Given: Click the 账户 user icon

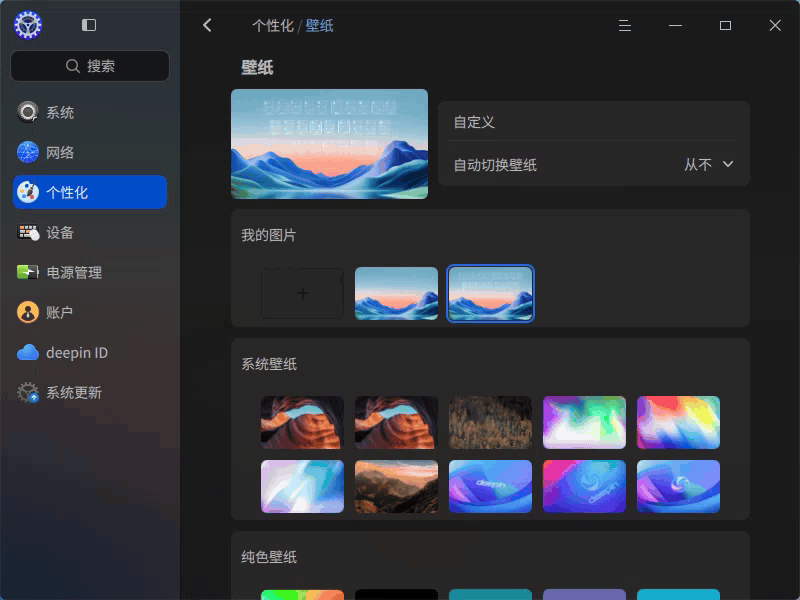Looking at the screenshot, I should [x=28, y=312].
